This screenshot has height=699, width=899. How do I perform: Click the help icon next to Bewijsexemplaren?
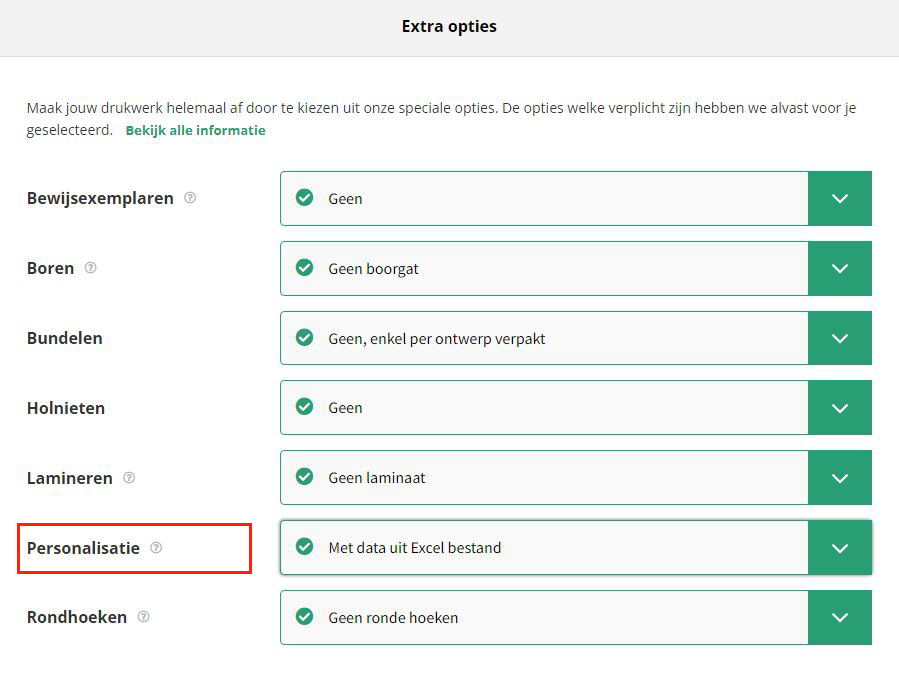tap(190, 198)
